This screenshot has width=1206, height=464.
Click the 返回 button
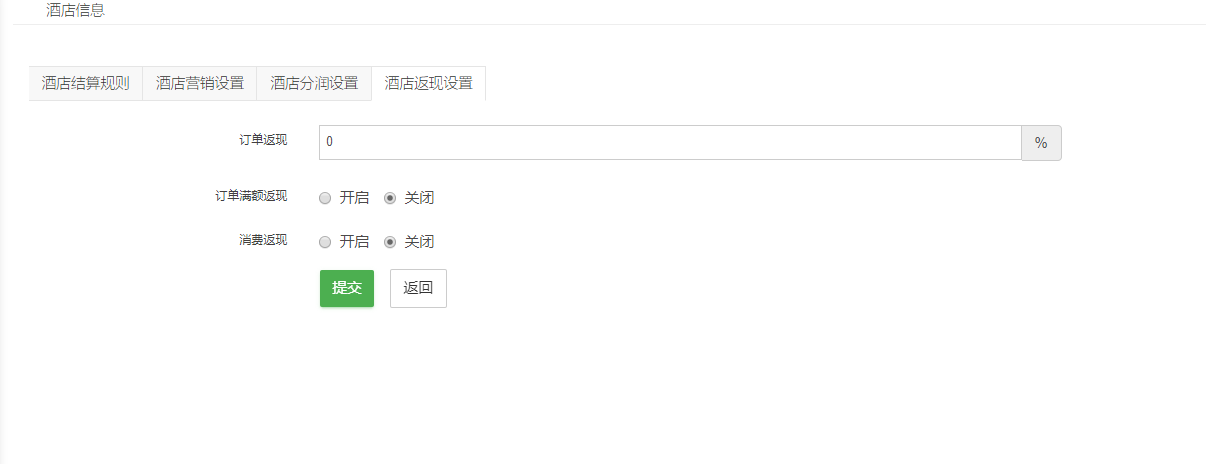point(418,288)
